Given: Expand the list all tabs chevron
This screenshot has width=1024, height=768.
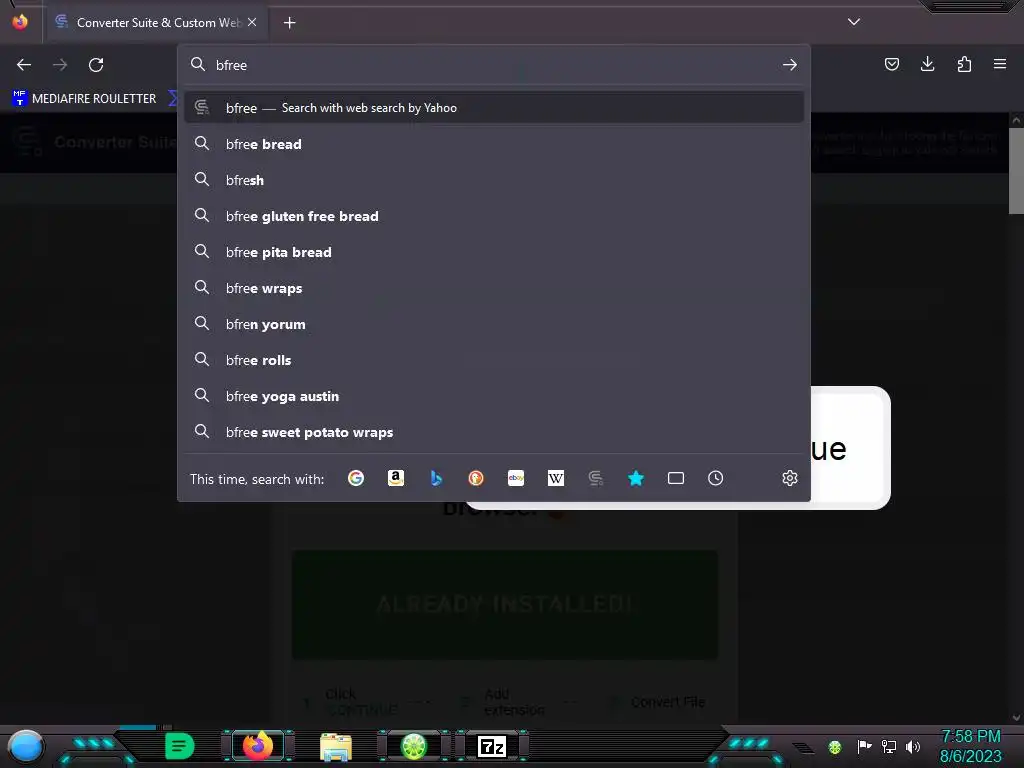Looking at the screenshot, I should tap(854, 22).
